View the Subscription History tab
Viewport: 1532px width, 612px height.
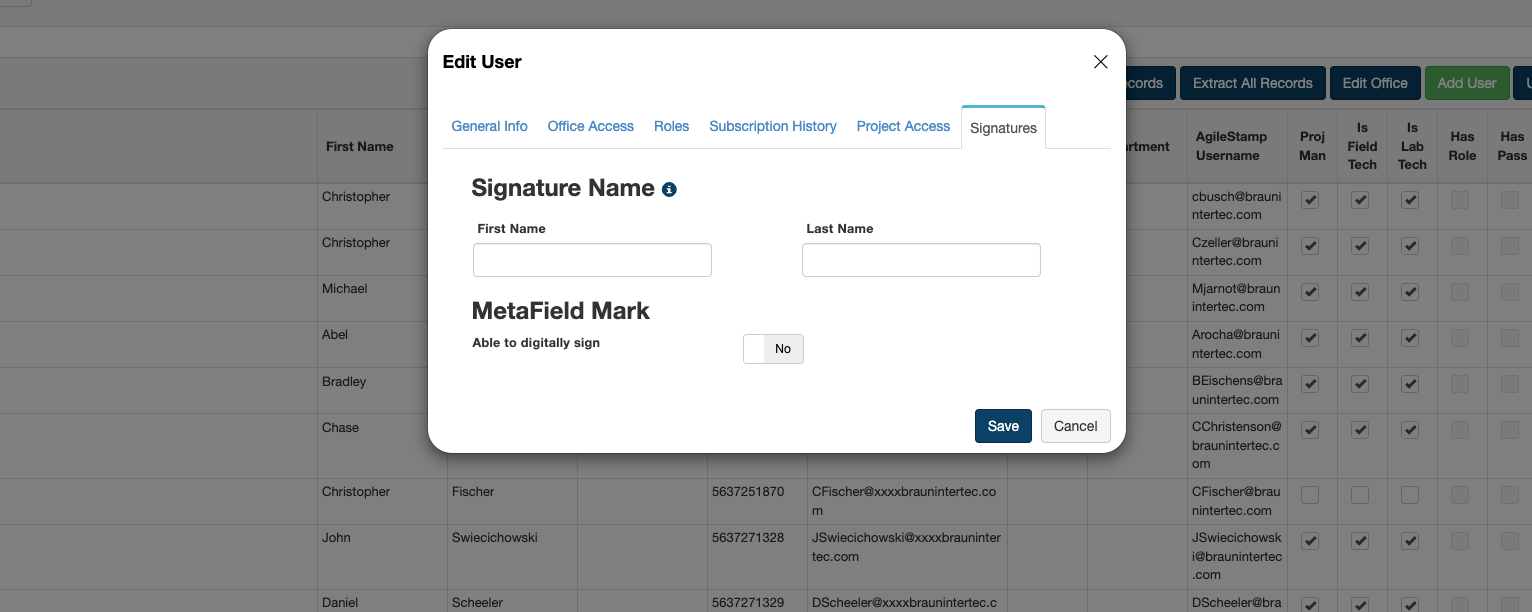click(772, 126)
